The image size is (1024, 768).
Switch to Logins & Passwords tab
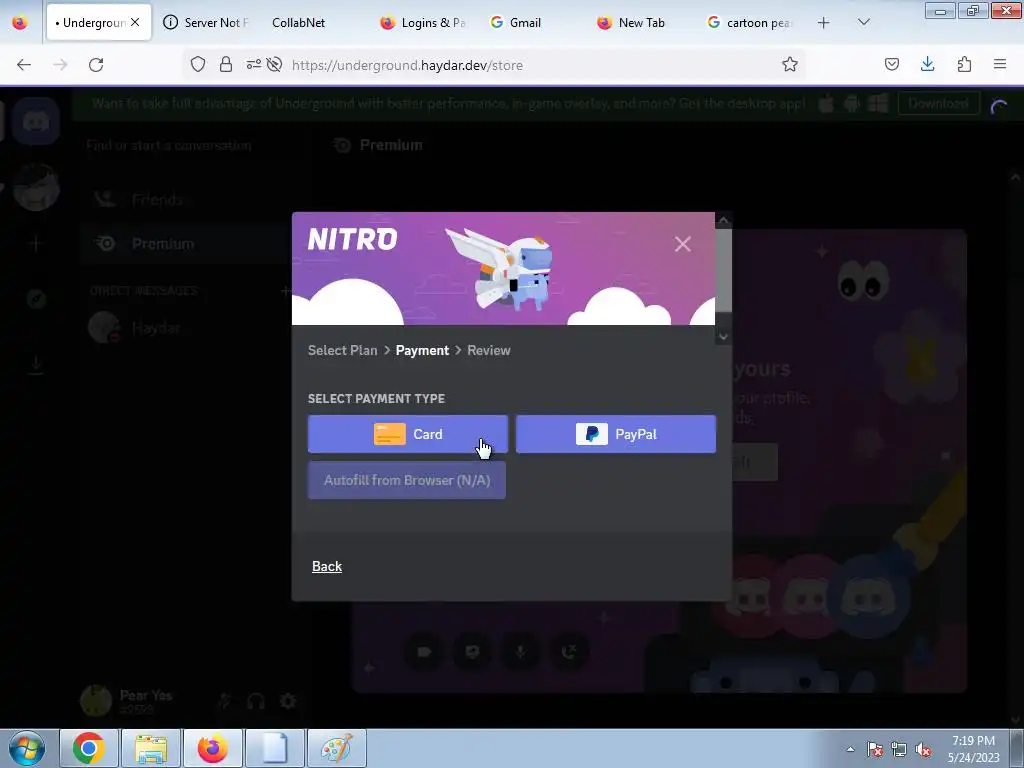coord(424,23)
